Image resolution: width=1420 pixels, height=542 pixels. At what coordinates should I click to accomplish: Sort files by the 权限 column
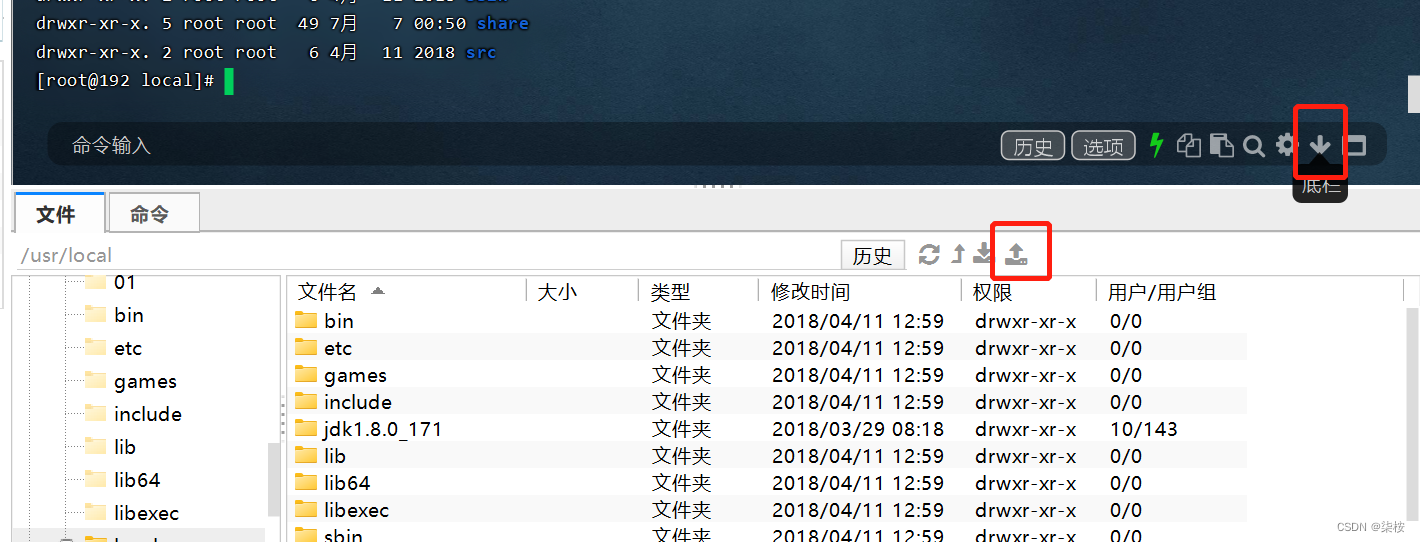coord(1030,292)
